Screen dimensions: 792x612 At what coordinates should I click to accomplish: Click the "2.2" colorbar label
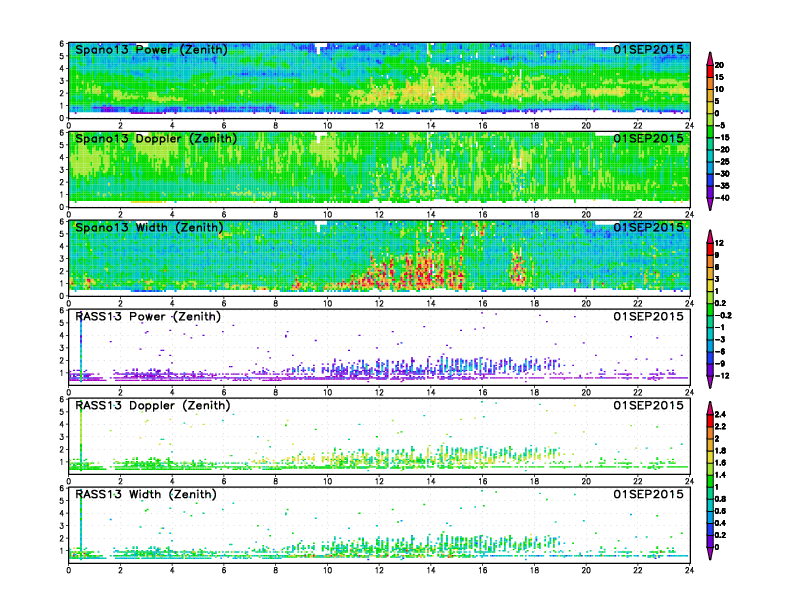(720, 426)
